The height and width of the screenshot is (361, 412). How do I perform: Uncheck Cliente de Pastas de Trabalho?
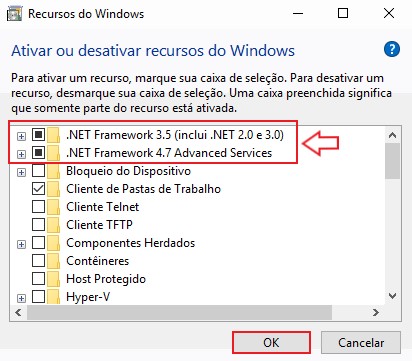39,189
